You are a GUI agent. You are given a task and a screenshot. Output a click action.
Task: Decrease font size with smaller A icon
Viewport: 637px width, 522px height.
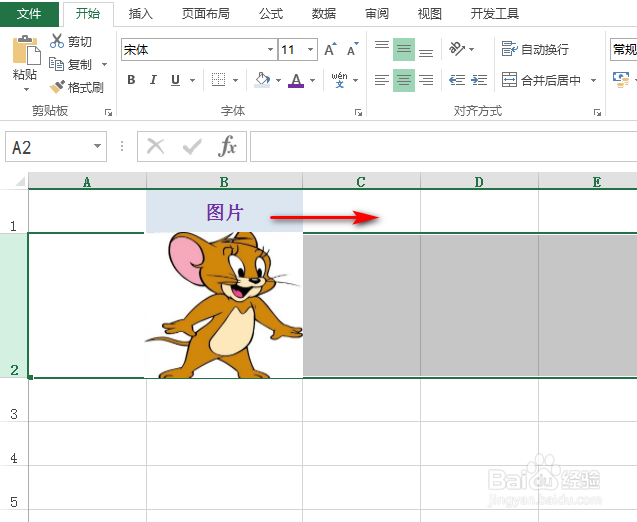pyautogui.click(x=353, y=50)
